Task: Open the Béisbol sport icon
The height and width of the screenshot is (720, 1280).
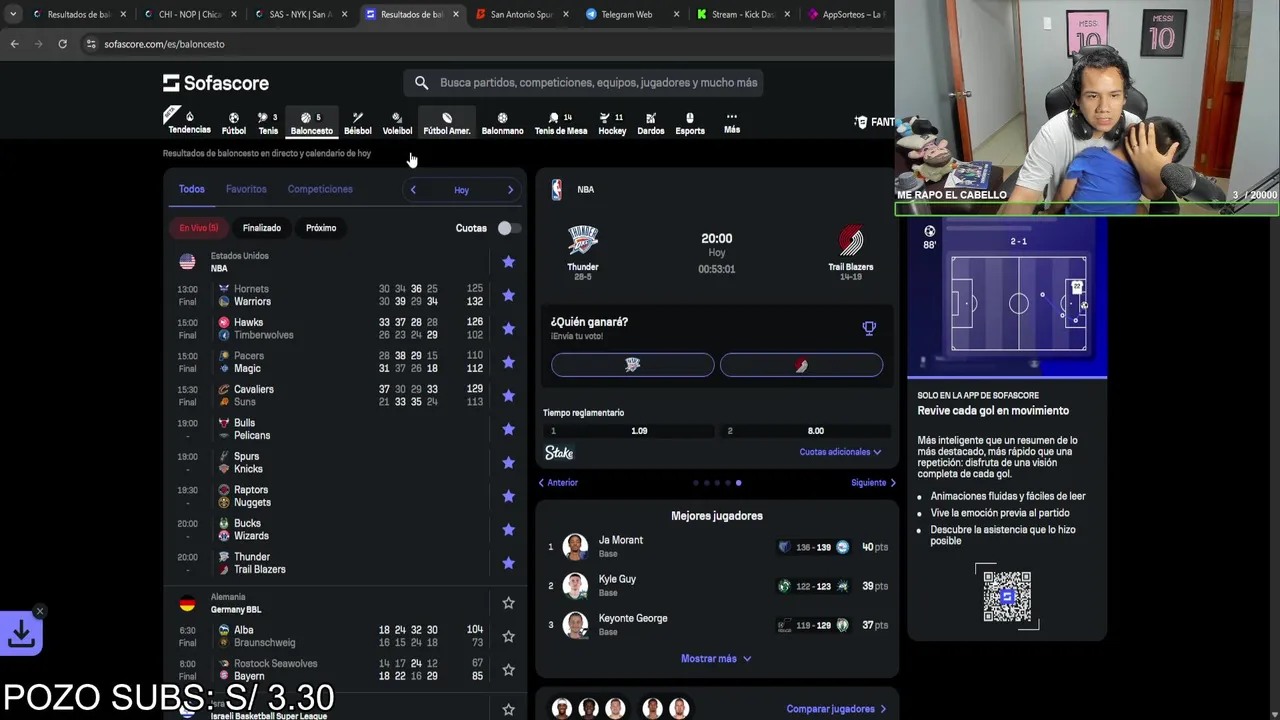Action: (x=357, y=123)
